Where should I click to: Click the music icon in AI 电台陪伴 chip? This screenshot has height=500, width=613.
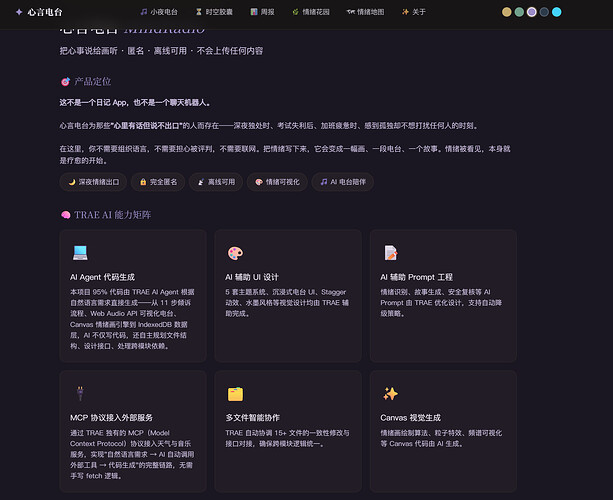click(324, 182)
